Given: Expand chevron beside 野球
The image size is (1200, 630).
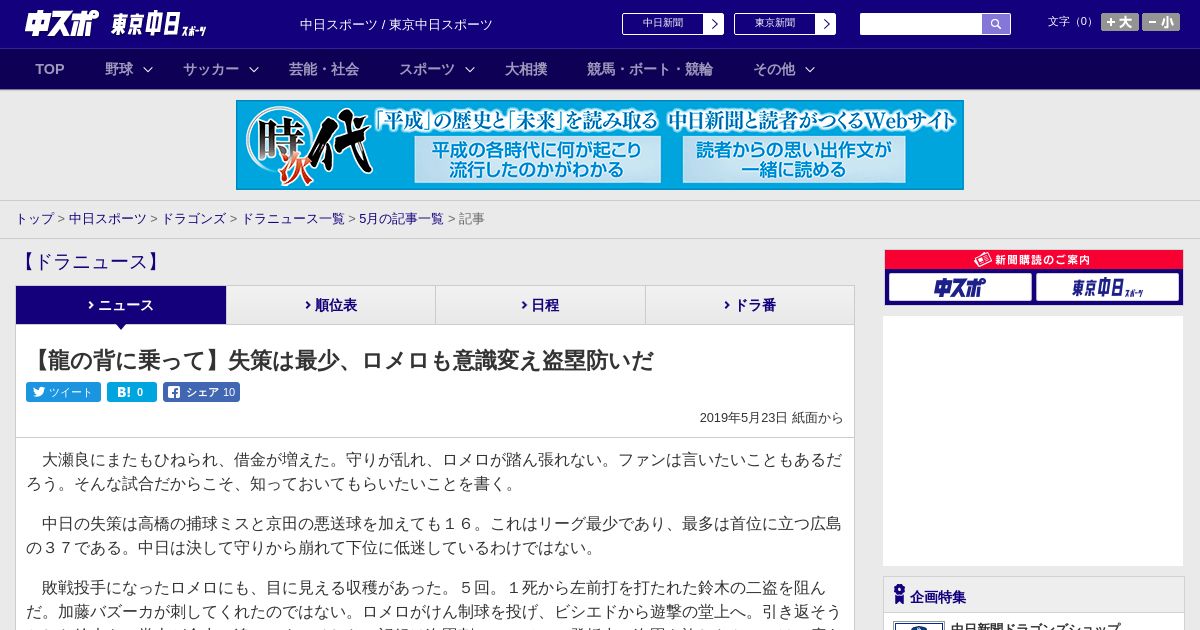Looking at the screenshot, I should (148, 69).
